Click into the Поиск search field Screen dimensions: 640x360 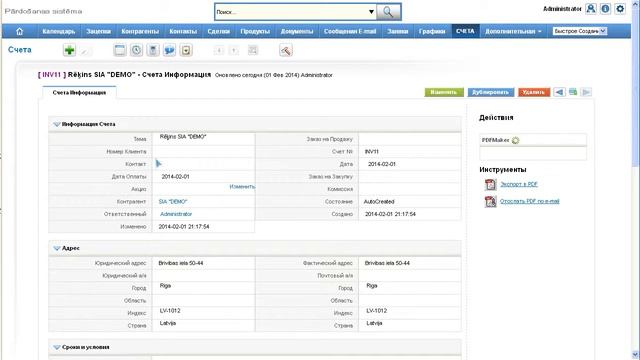click(x=291, y=12)
